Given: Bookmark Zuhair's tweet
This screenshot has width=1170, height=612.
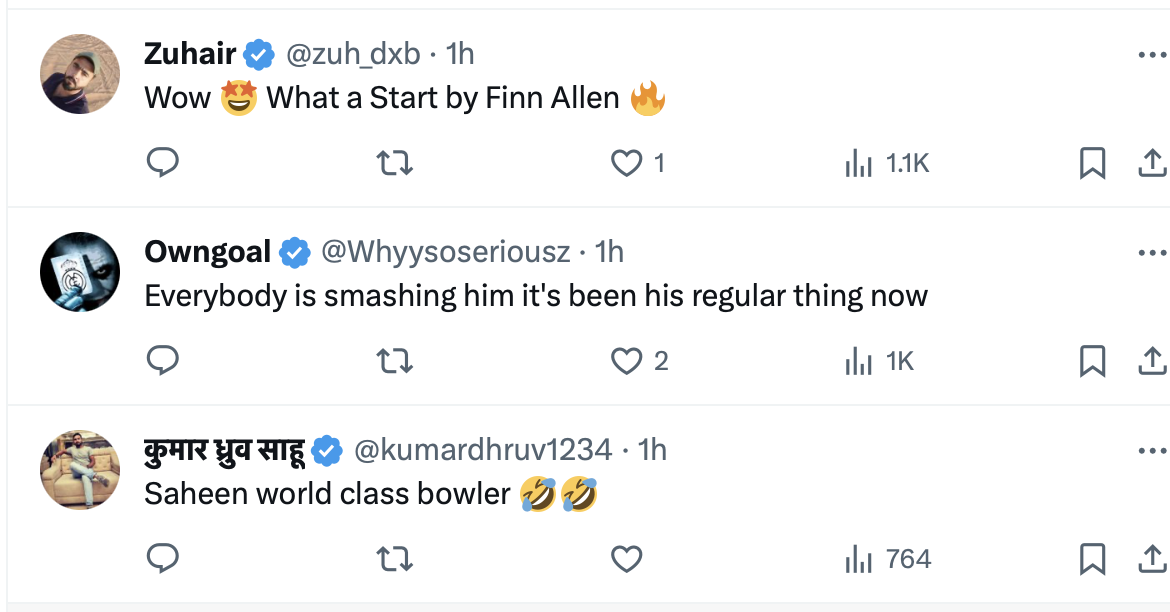Looking at the screenshot, I should pos(1092,163).
